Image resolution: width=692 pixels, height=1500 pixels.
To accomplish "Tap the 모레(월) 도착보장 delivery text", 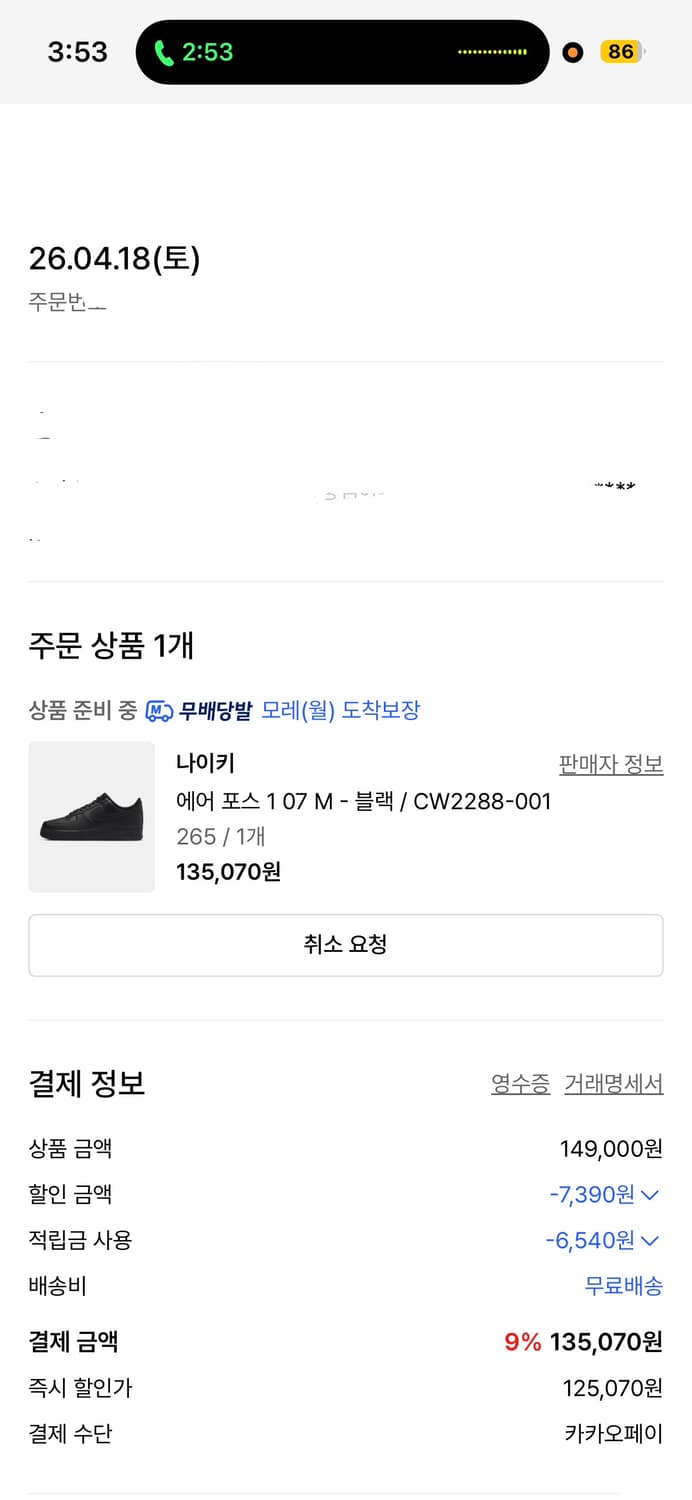I will [340, 711].
